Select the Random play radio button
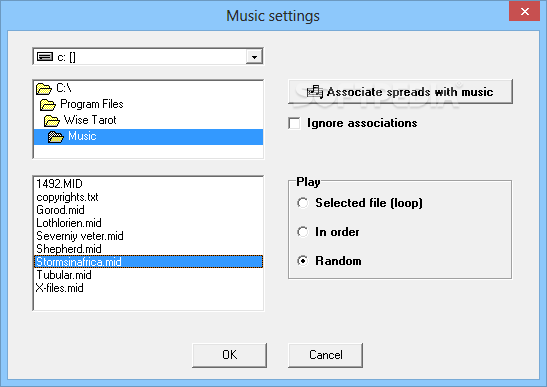 (302, 261)
